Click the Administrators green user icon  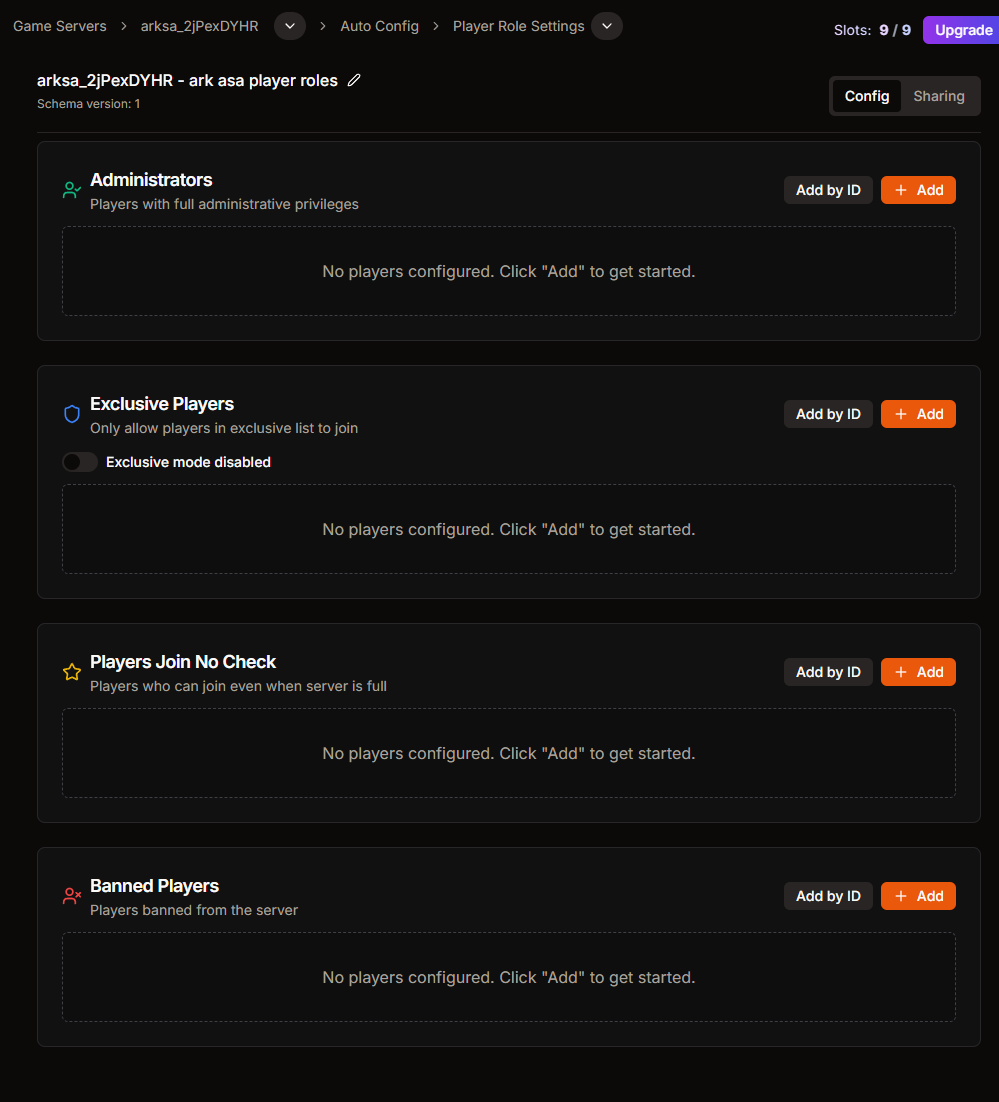72,190
